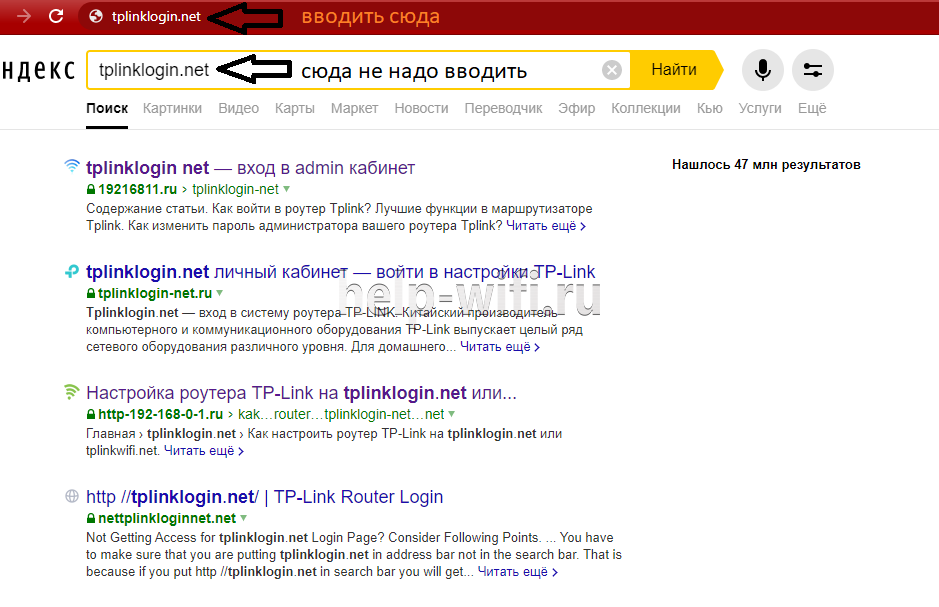Click the globe favicon of fourth result
This screenshot has height=607, width=939.
72,497
